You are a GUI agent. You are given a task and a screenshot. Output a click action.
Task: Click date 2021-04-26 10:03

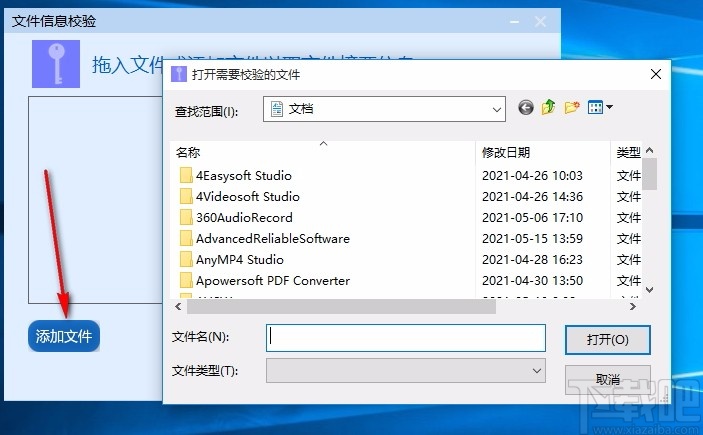point(532,175)
